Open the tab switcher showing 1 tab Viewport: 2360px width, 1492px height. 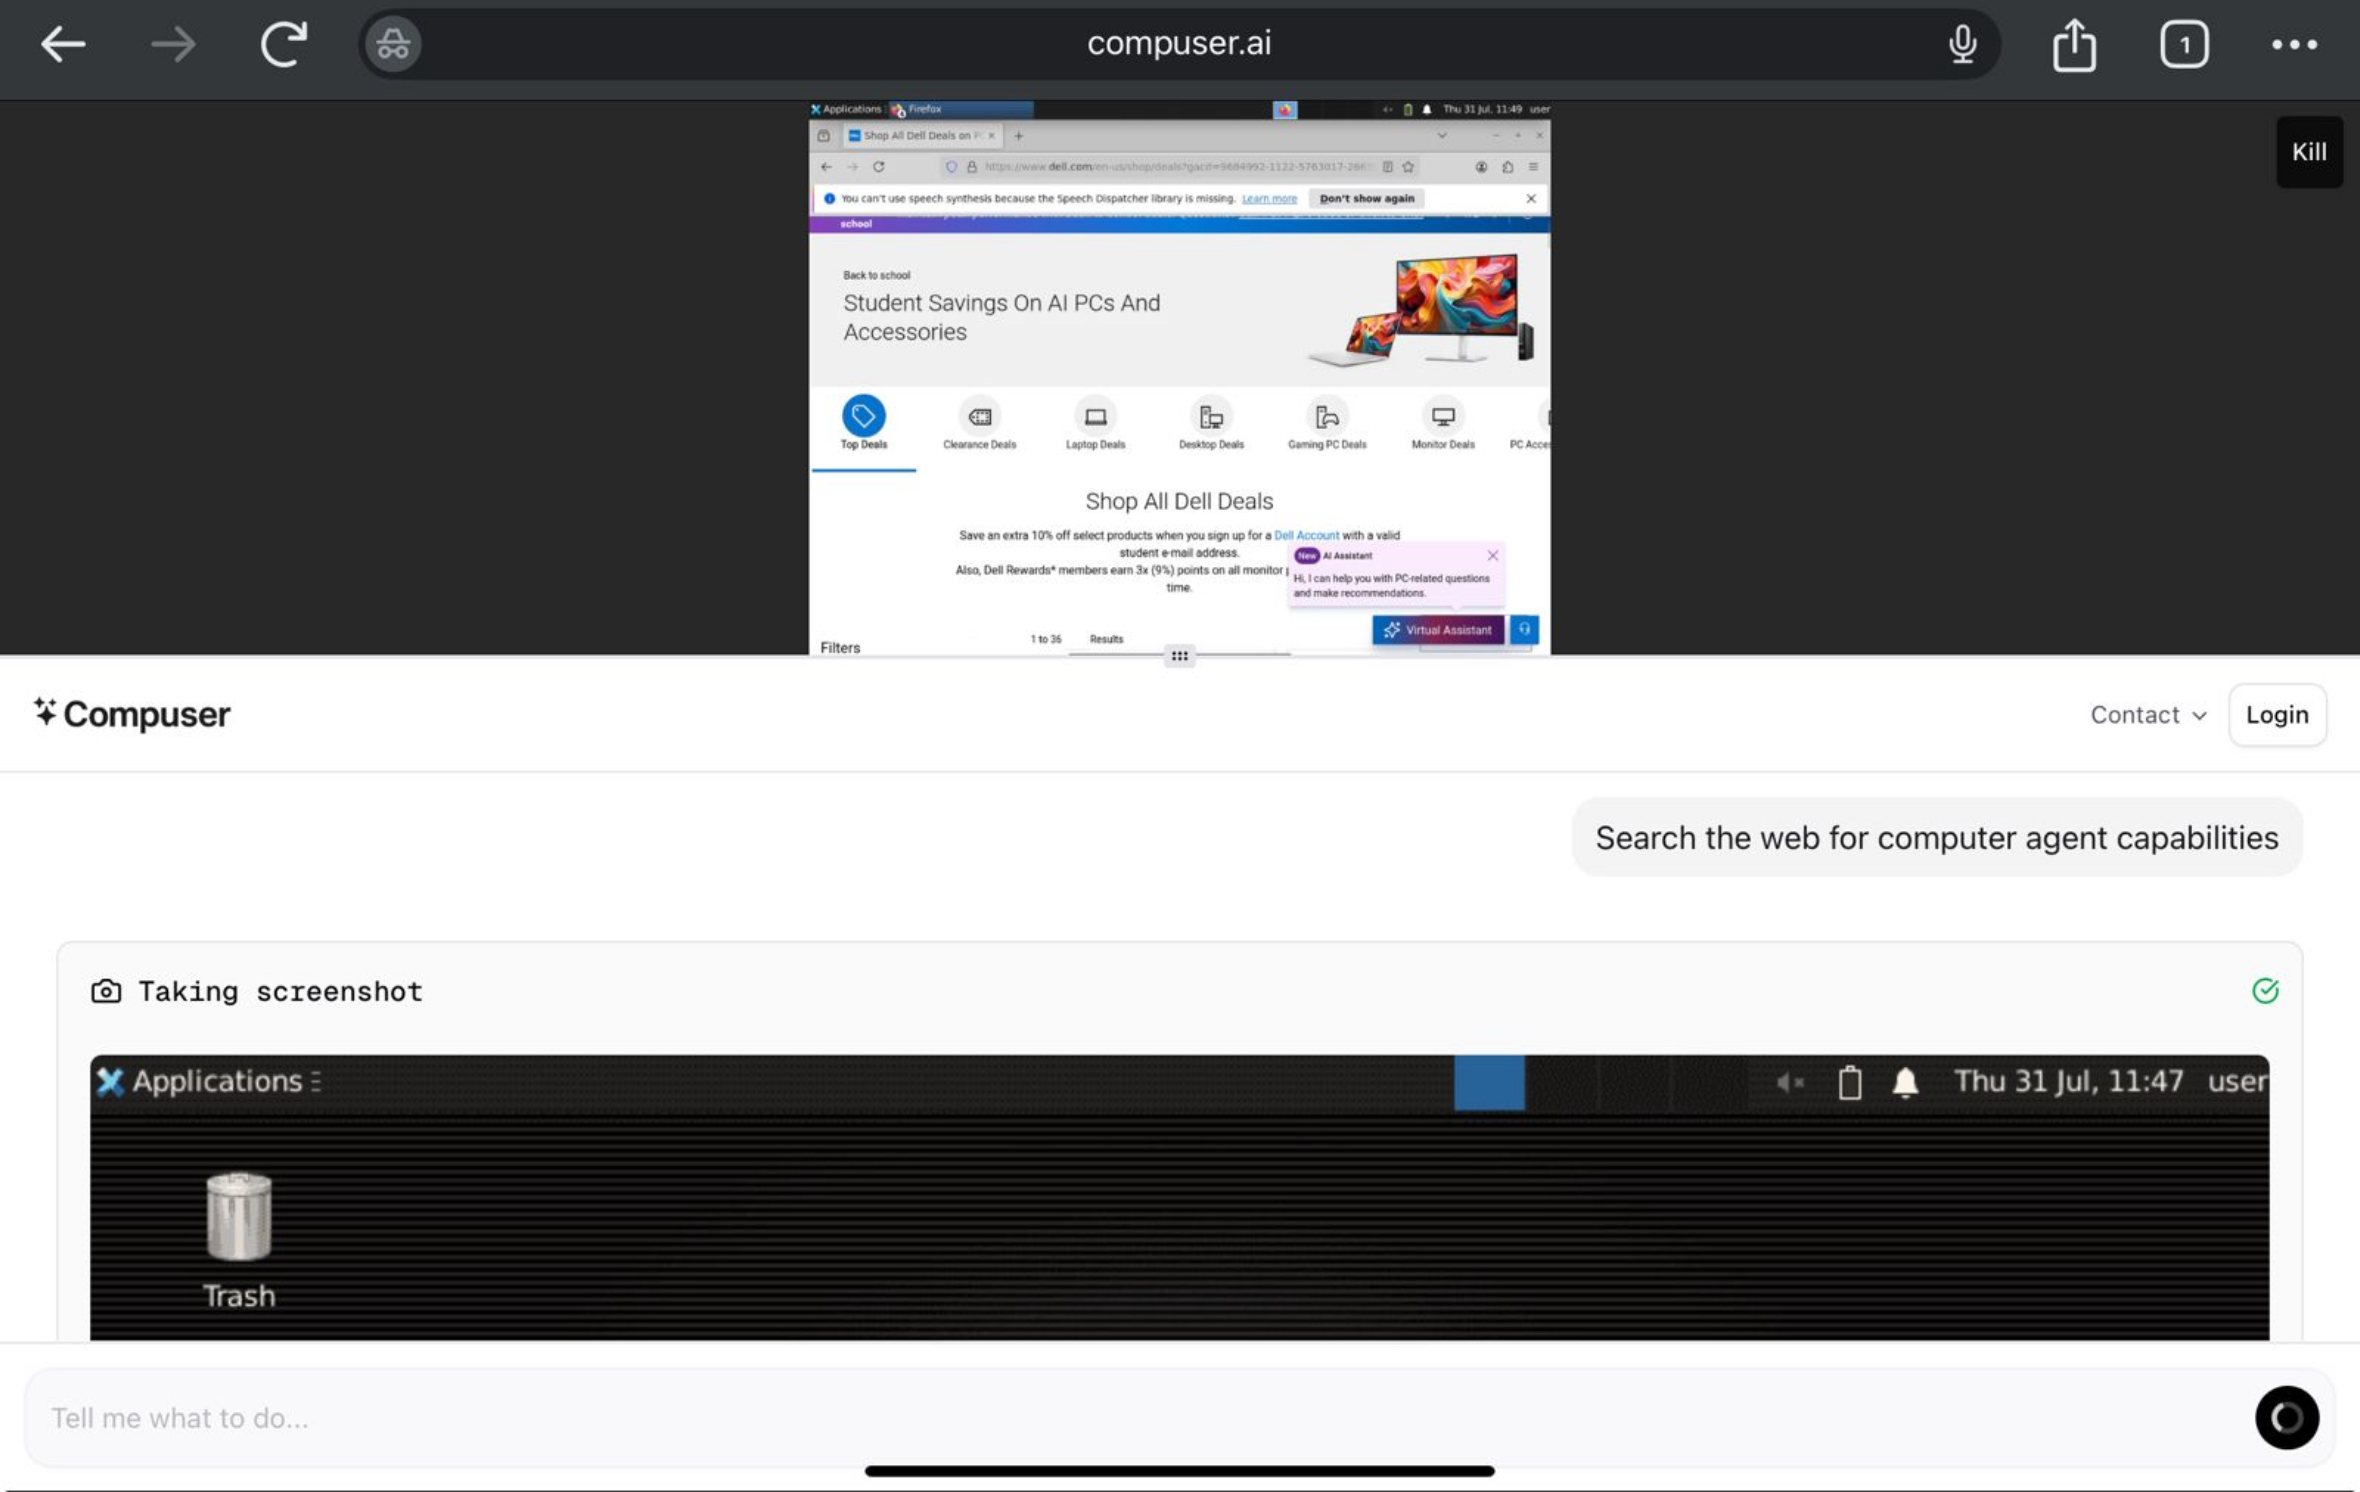pyautogui.click(x=2184, y=44)
